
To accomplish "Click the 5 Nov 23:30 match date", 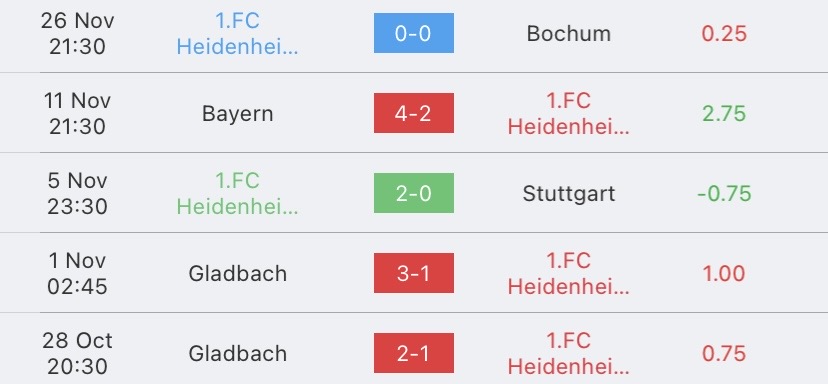I will tap(77, 193).
